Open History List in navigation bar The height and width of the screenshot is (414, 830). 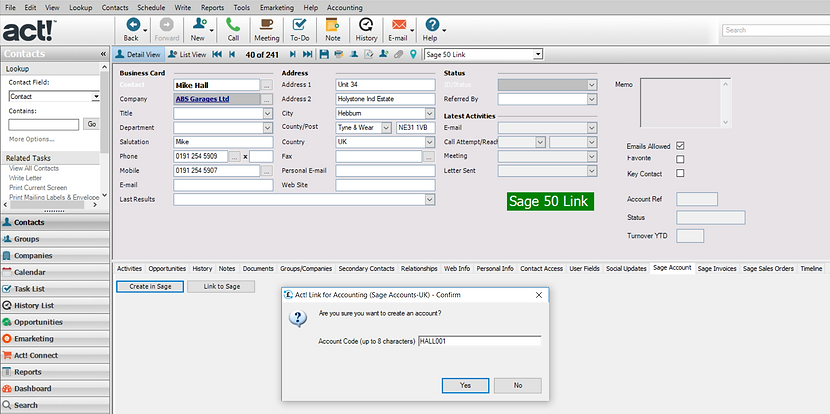pyautogui.click(x=55, y=305)
